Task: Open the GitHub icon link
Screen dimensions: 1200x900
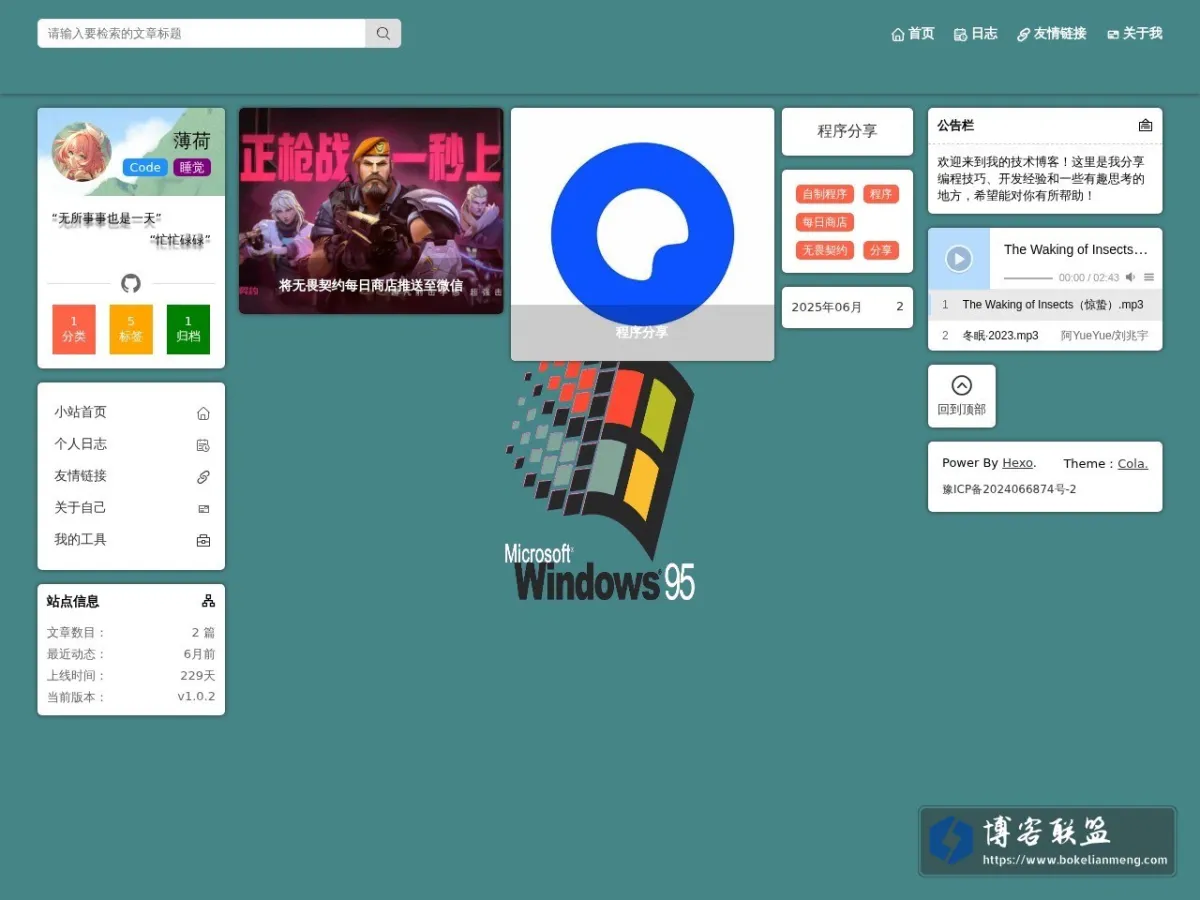Action: [131, 284]
